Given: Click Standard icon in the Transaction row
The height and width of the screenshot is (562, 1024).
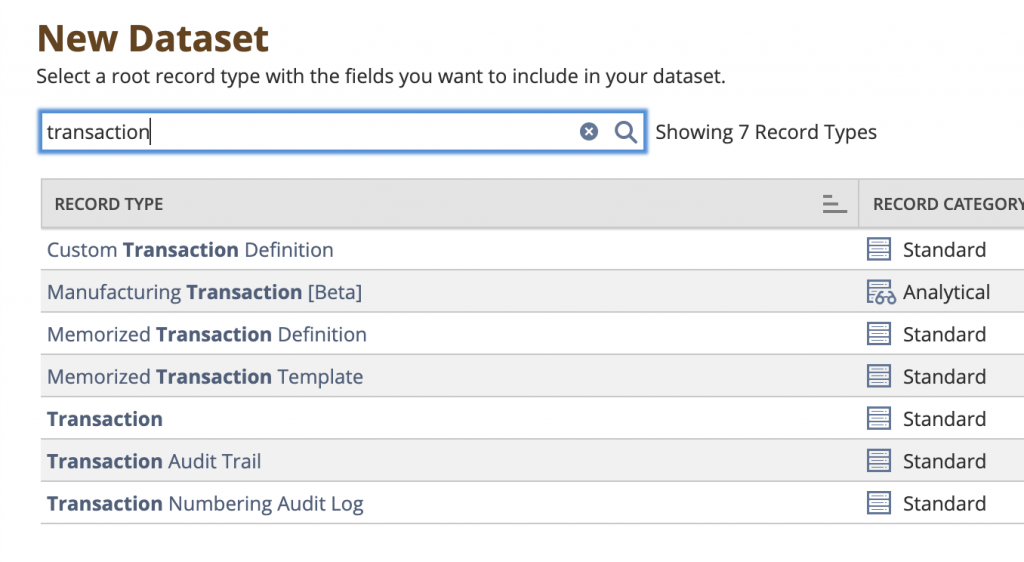Looking at the screenshot, I should (879, 419).
